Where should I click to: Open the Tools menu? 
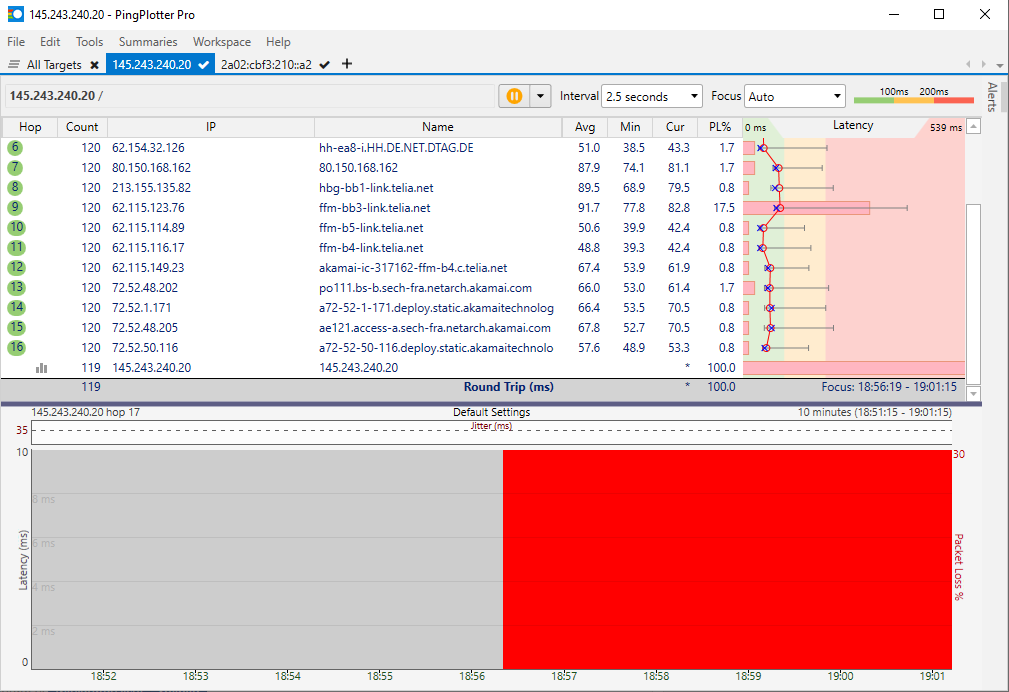89,42
